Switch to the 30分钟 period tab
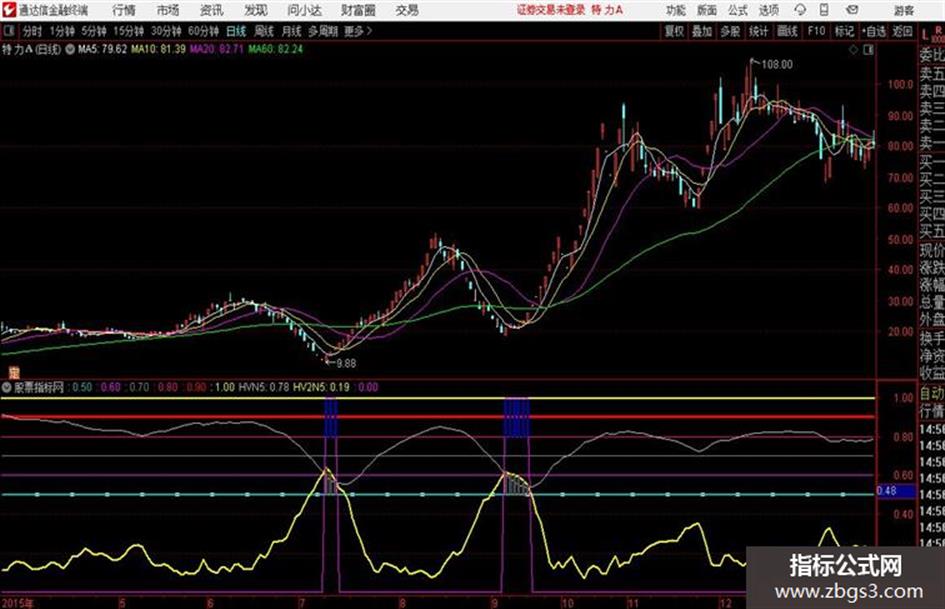Viewport: 945px width, 609px height. pos(166,31)
